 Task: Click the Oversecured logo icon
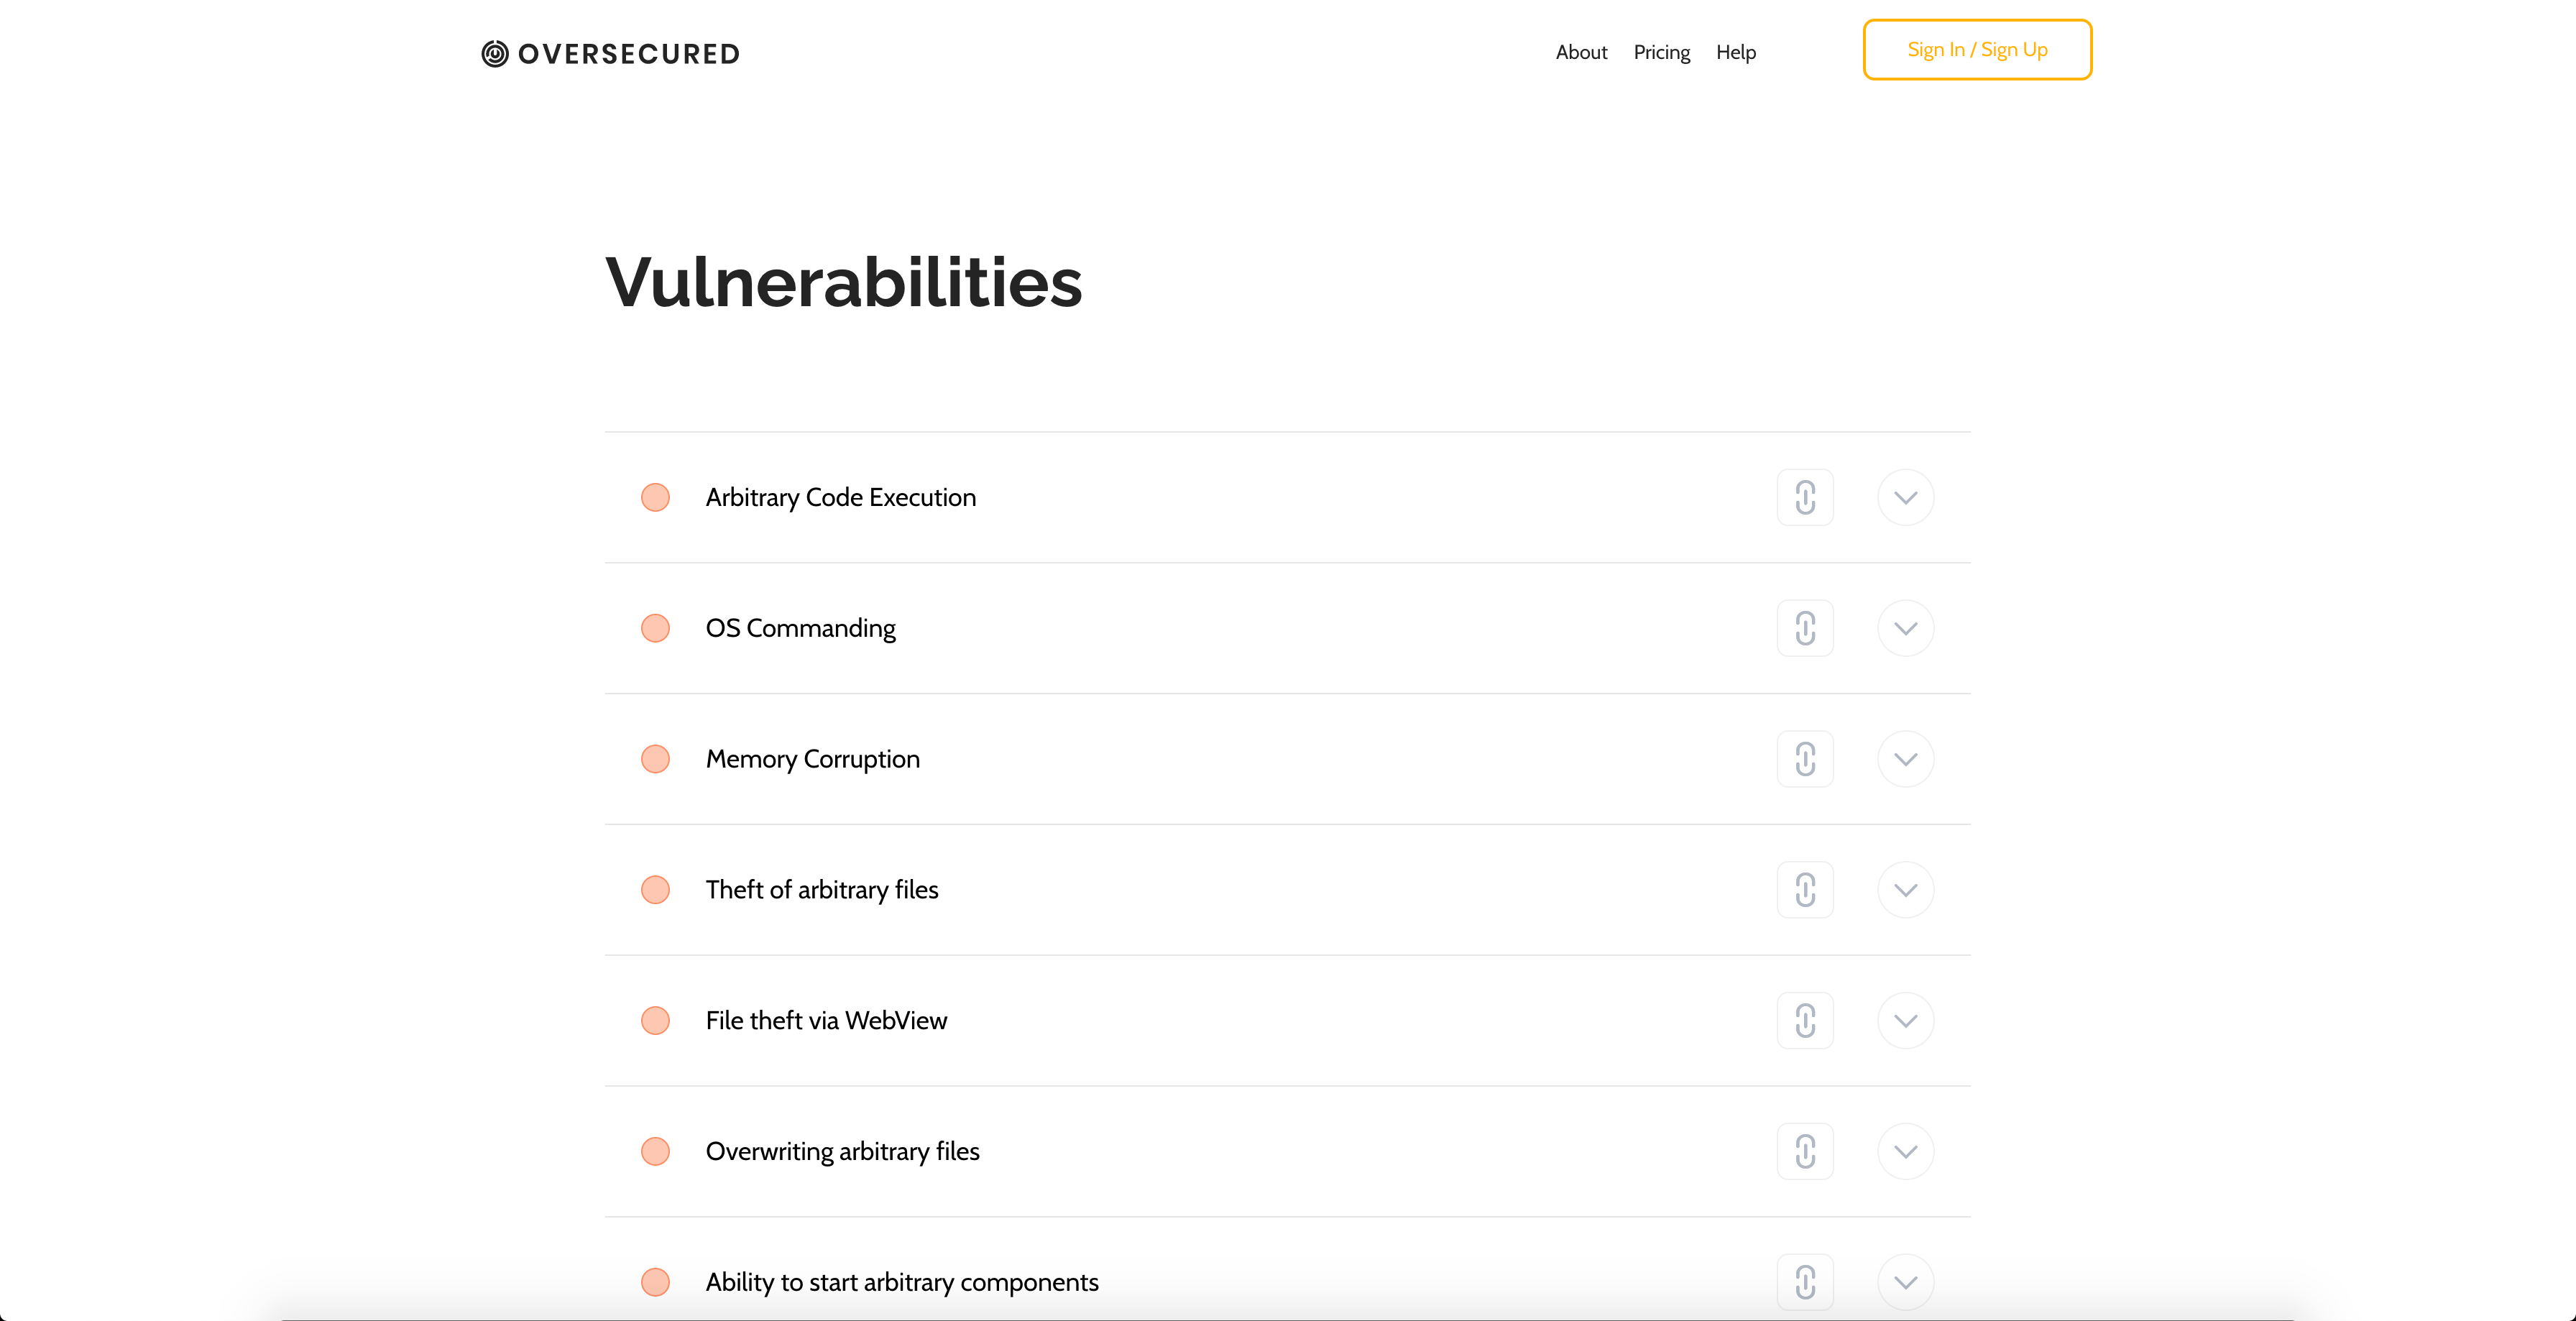pos(494,53)
